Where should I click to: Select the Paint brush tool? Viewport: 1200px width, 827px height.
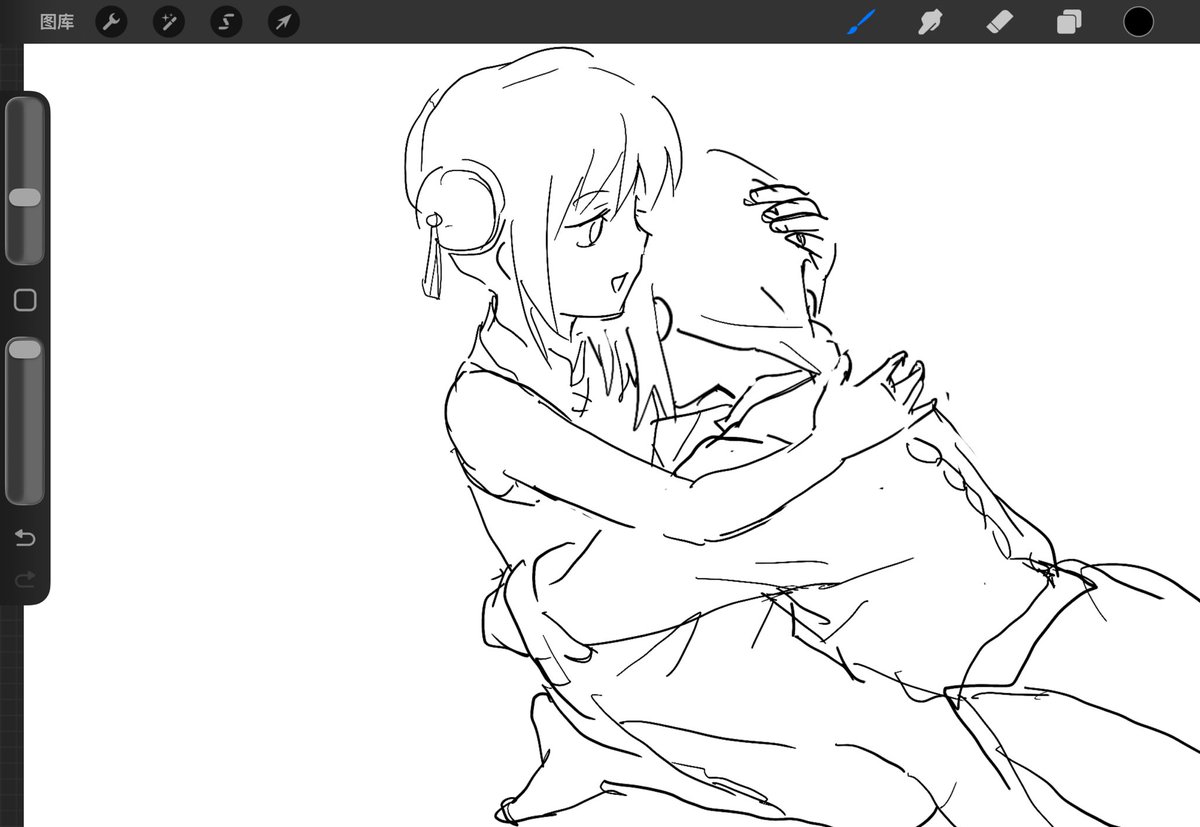tap(861, 22)
